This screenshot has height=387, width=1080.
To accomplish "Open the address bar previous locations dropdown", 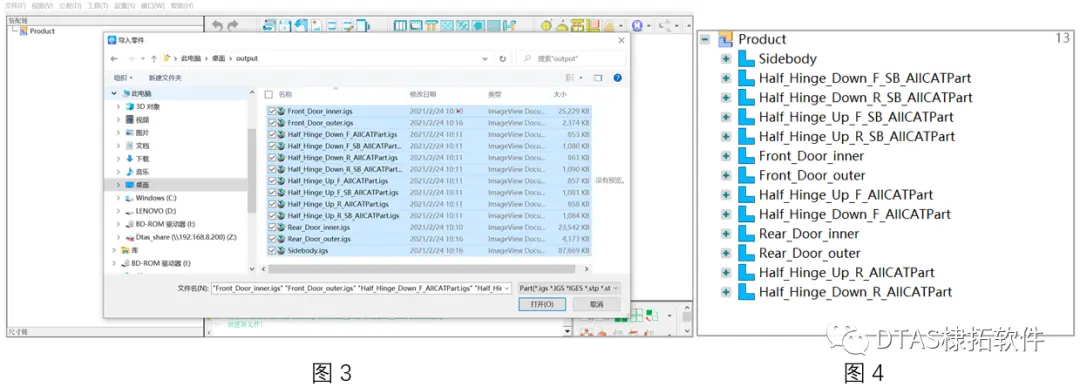I will [486, 59].
